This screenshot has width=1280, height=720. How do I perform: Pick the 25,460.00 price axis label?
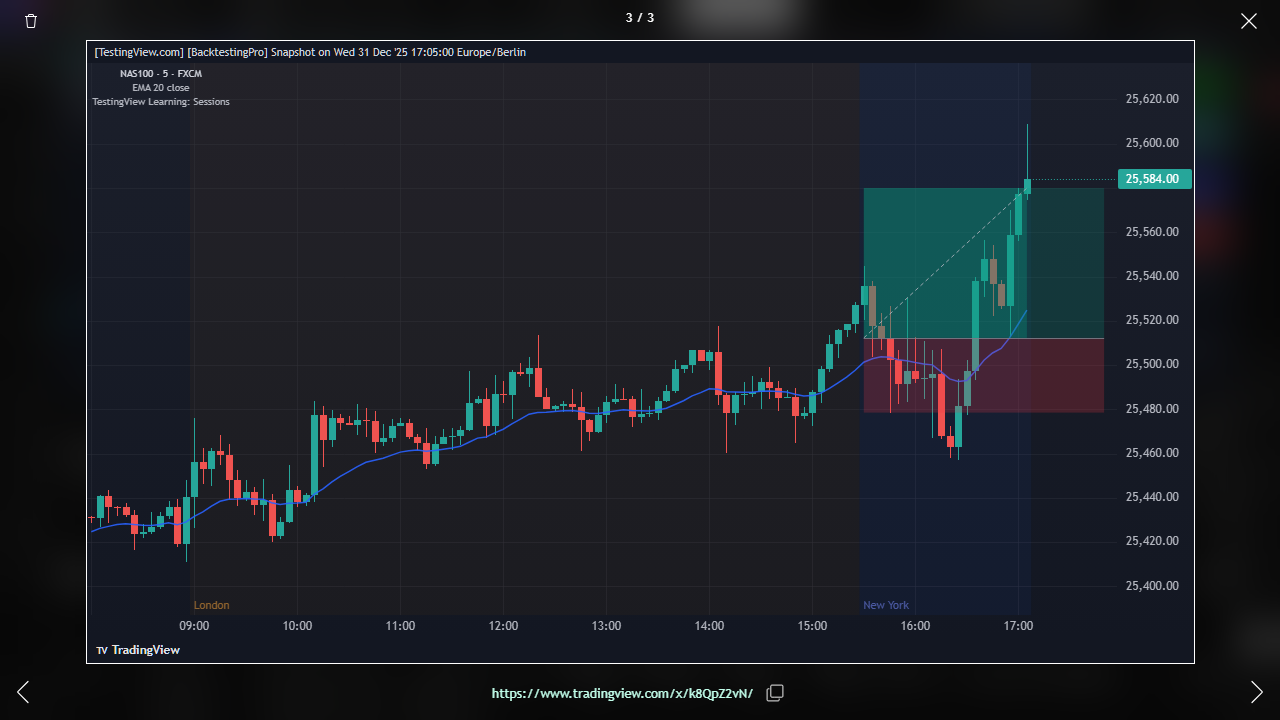[1152, 453]
